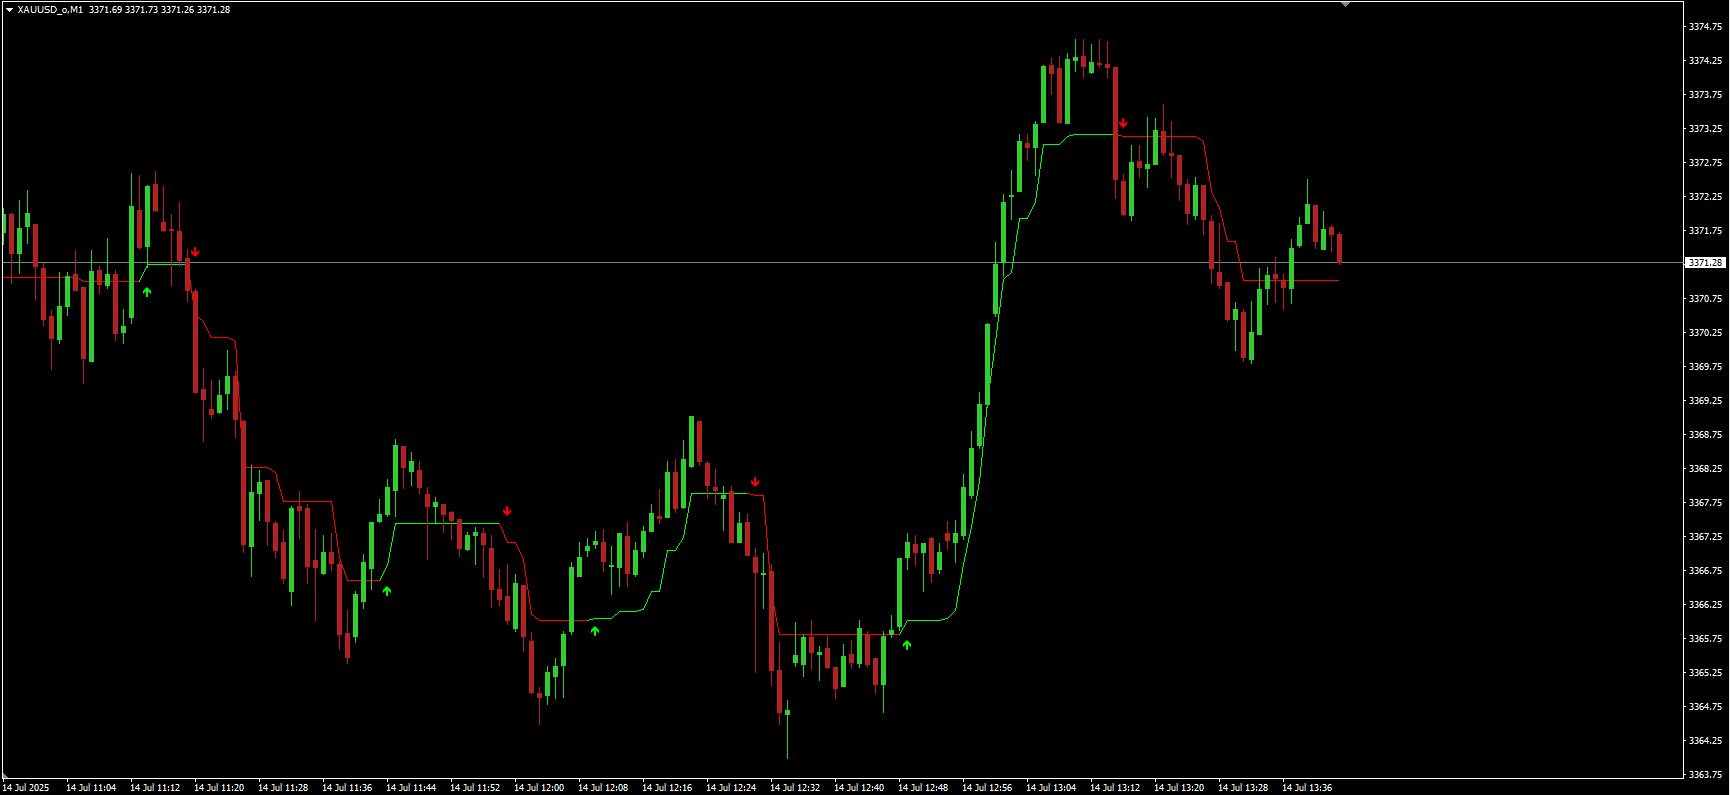Select the red sell arrow near 11:56
This screenshot has height=795, width=1730.
click(507, 511)
